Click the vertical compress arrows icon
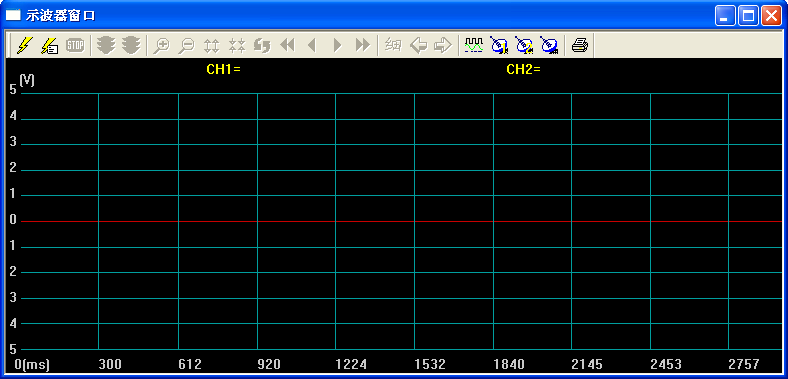This screenshot has height=379, width=788. pos(237,45)
